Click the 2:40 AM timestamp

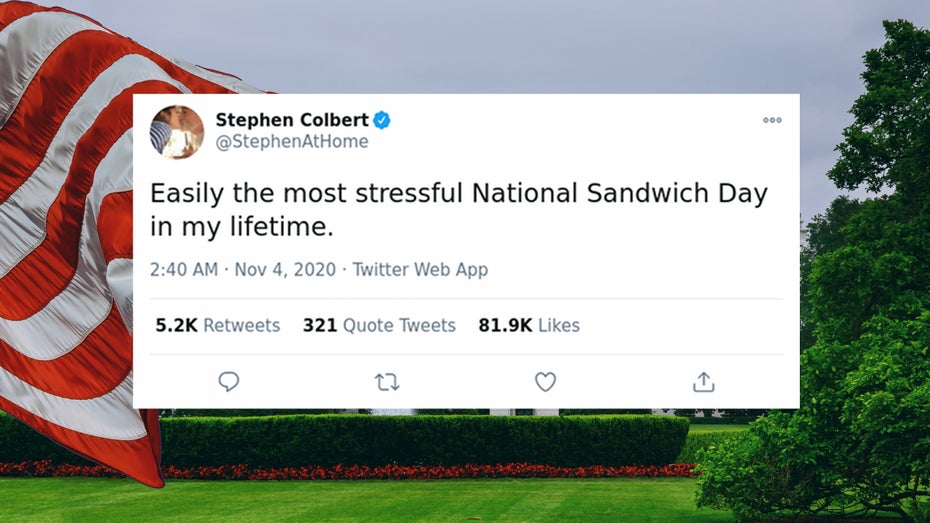point(184,270)
